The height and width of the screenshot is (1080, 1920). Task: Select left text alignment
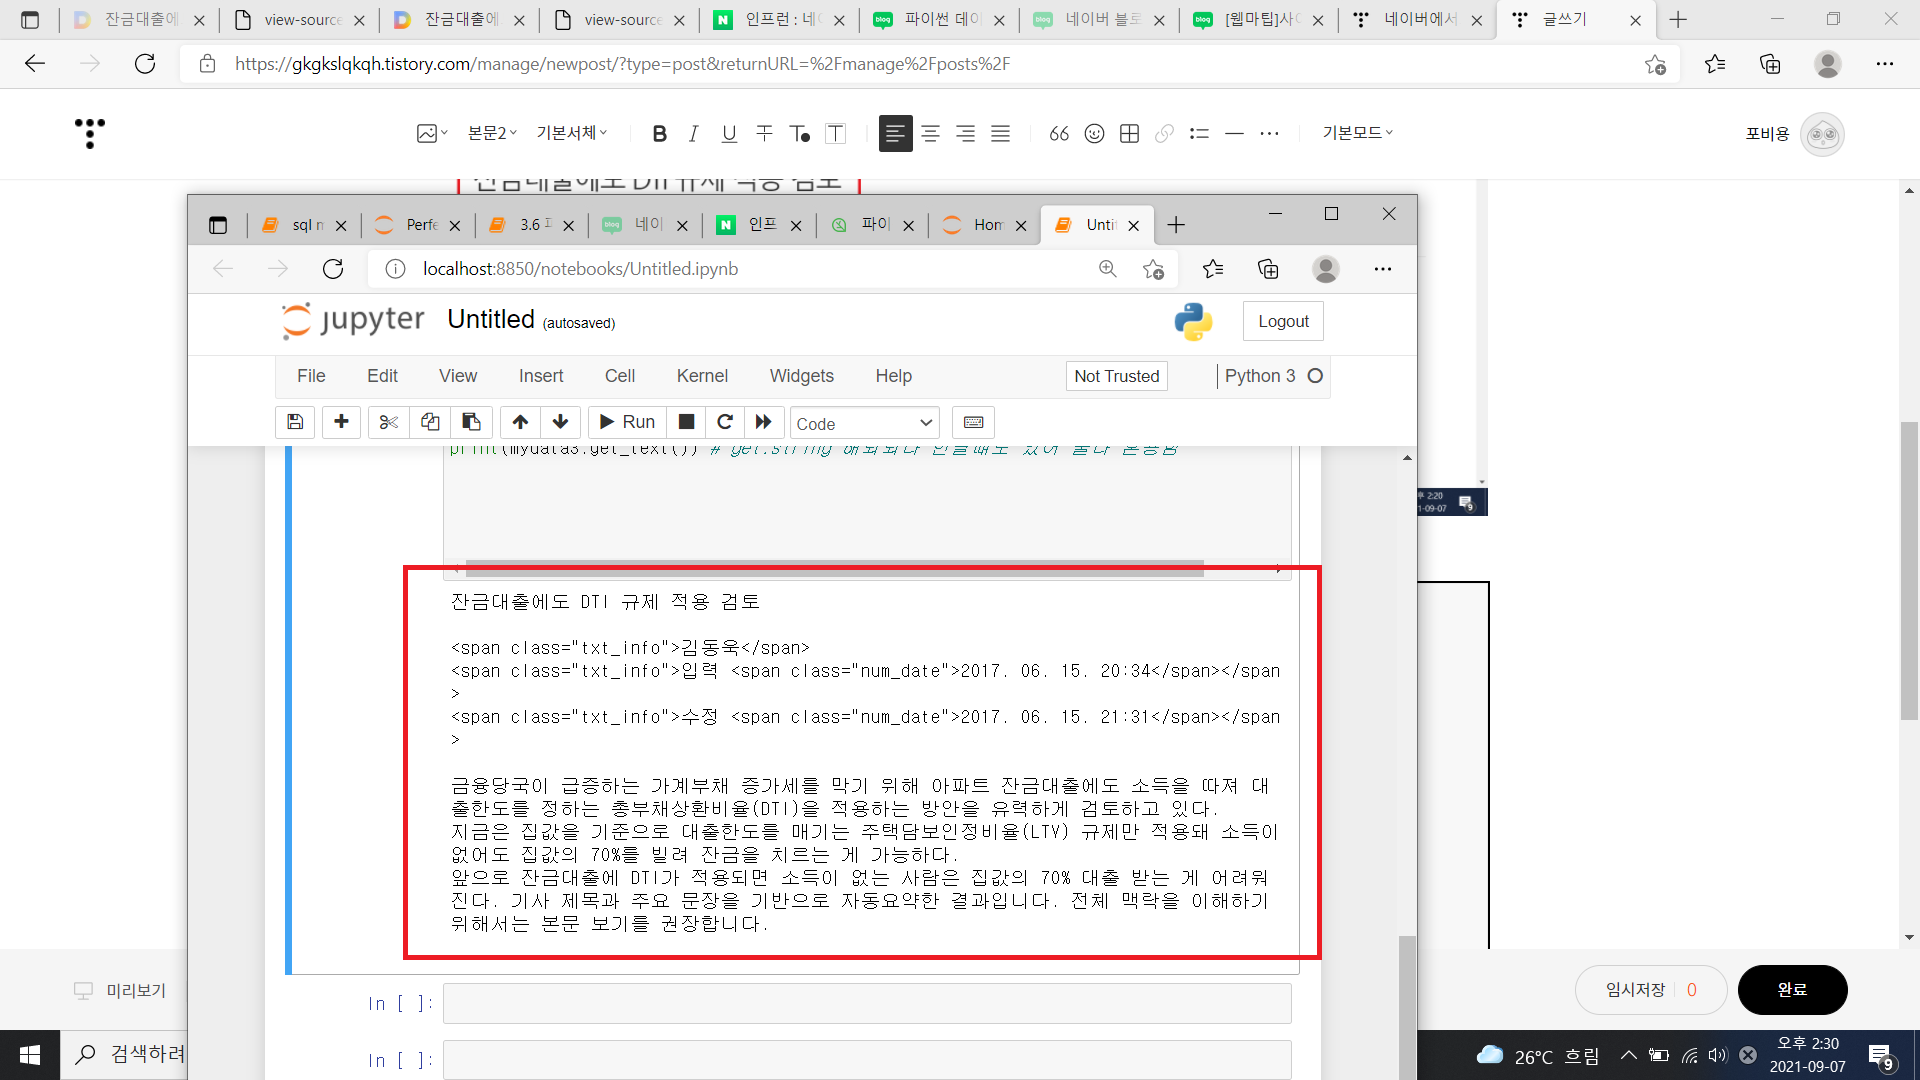coord(895,133)
